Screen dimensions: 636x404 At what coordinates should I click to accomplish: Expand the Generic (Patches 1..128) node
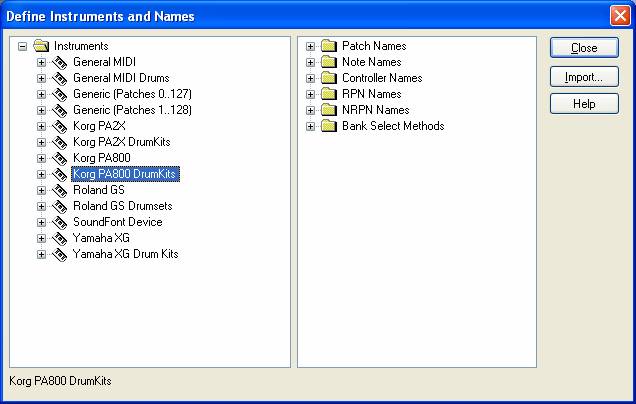[41, 110]
